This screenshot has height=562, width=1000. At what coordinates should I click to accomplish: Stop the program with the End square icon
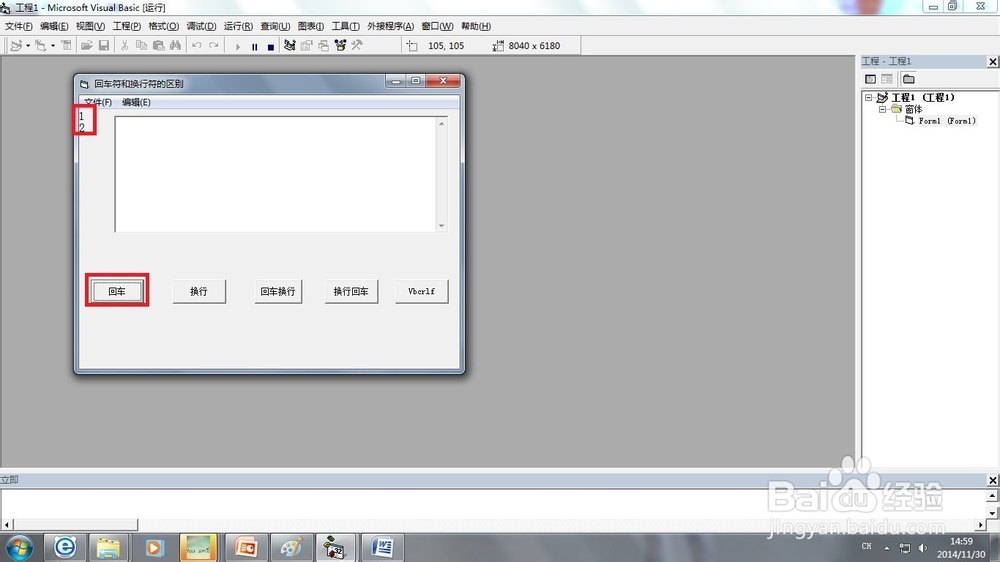pos(271,47)
